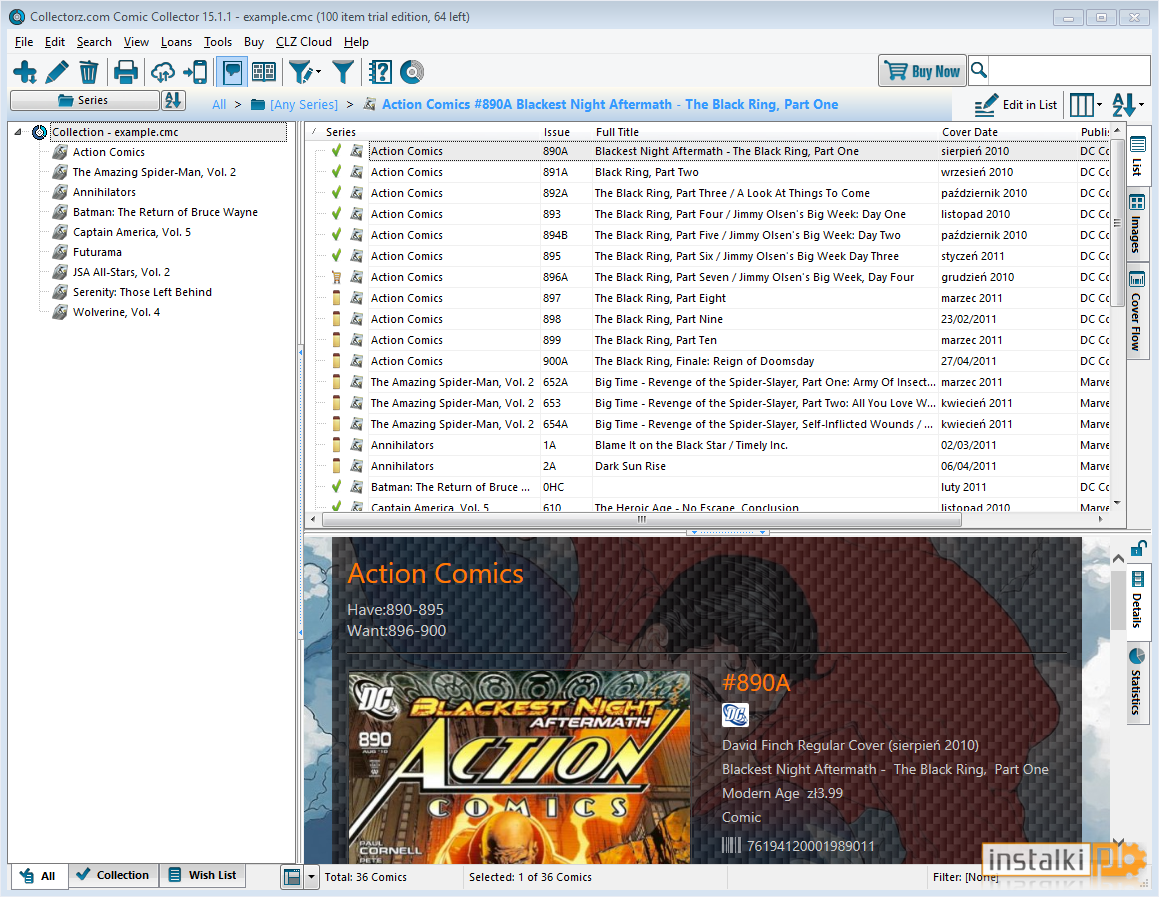Click the Edit pencil toolbar icon

tap(57, 72)
